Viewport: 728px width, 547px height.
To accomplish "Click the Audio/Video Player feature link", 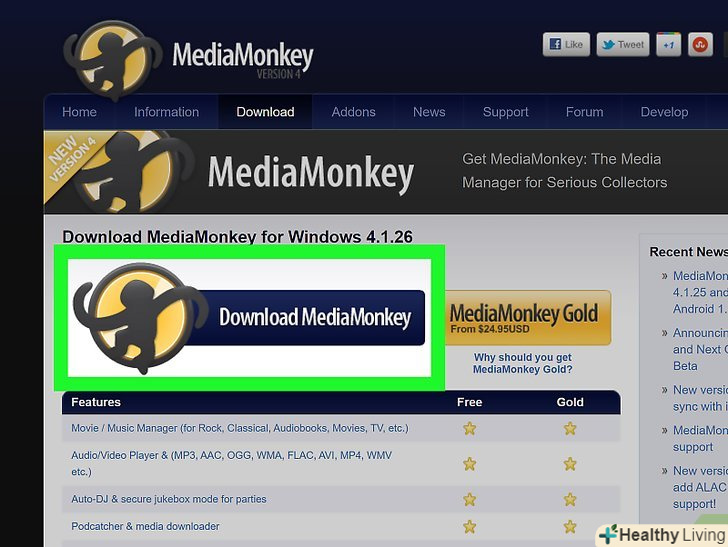I will pos(231,463).
